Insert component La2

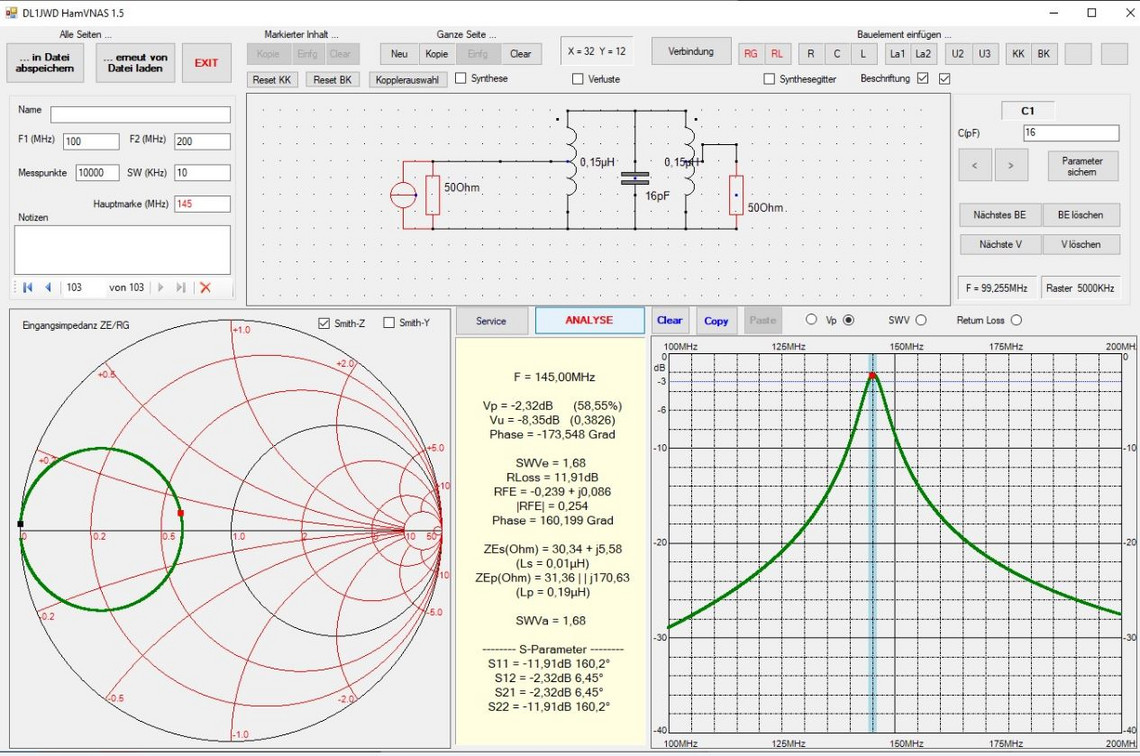point(923,54)
